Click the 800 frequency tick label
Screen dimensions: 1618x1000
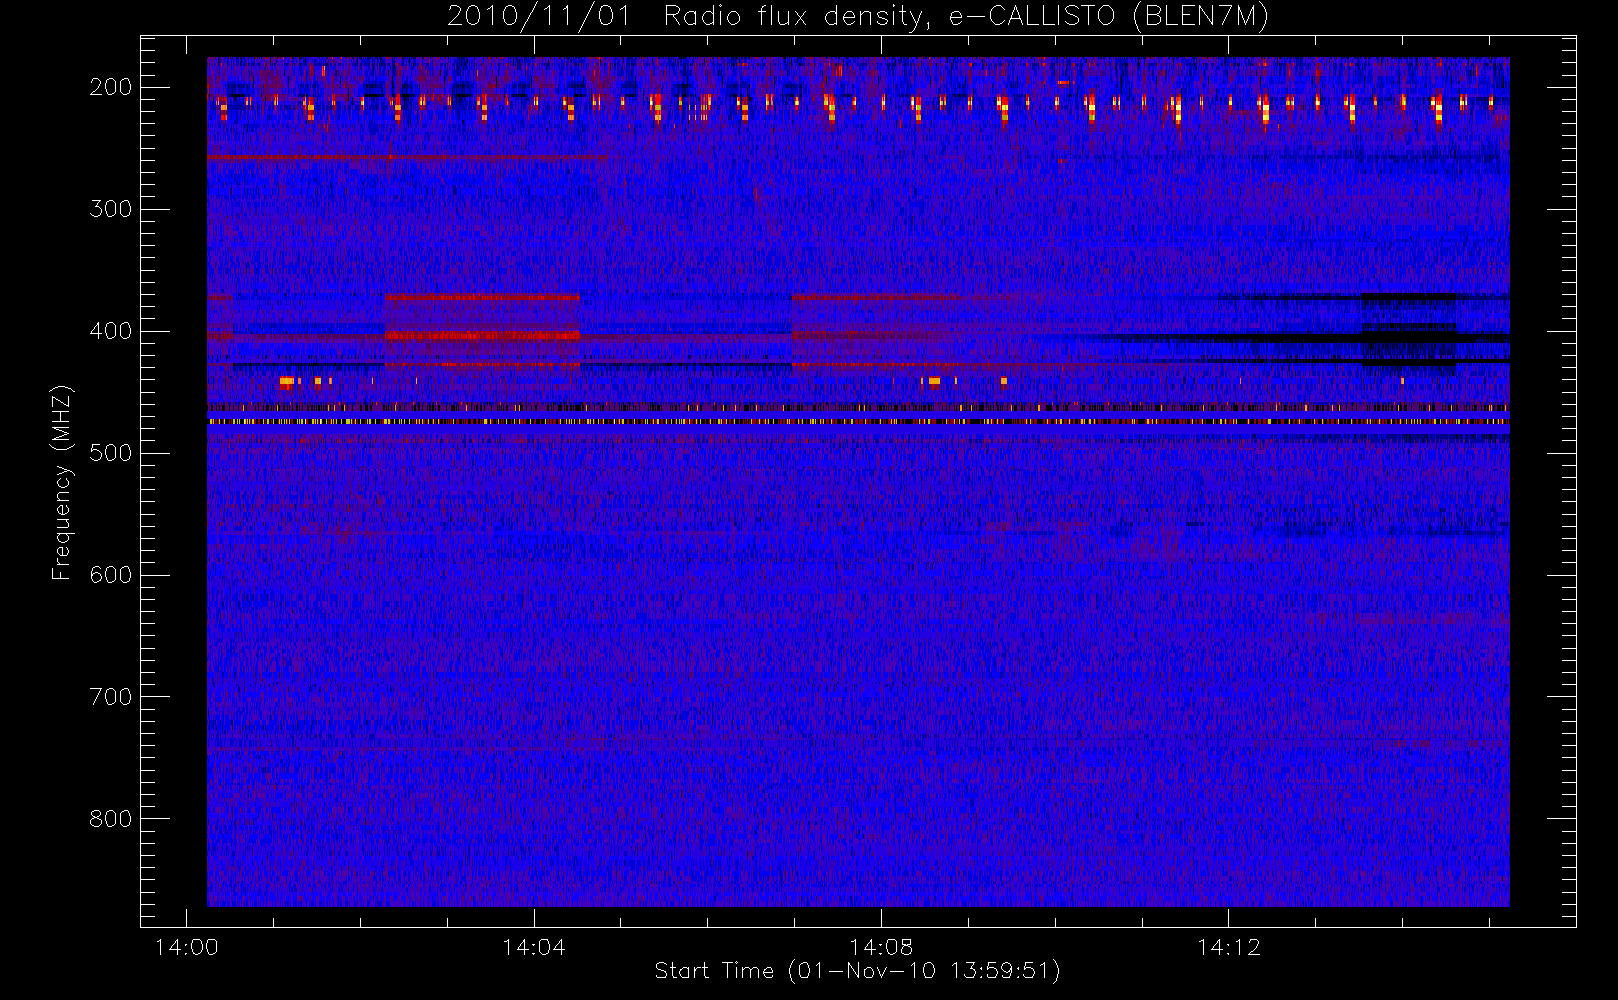tap(110, 819)
